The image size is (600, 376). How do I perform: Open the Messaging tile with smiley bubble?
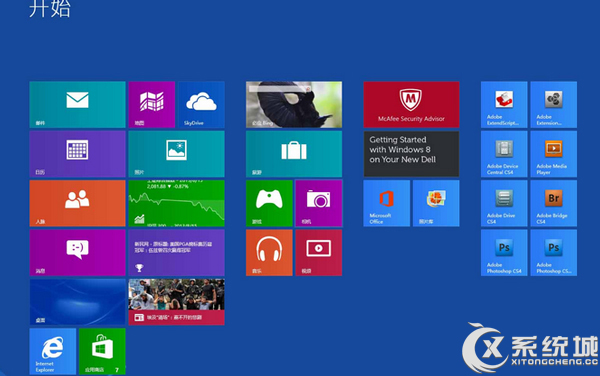tap(77, 252)
